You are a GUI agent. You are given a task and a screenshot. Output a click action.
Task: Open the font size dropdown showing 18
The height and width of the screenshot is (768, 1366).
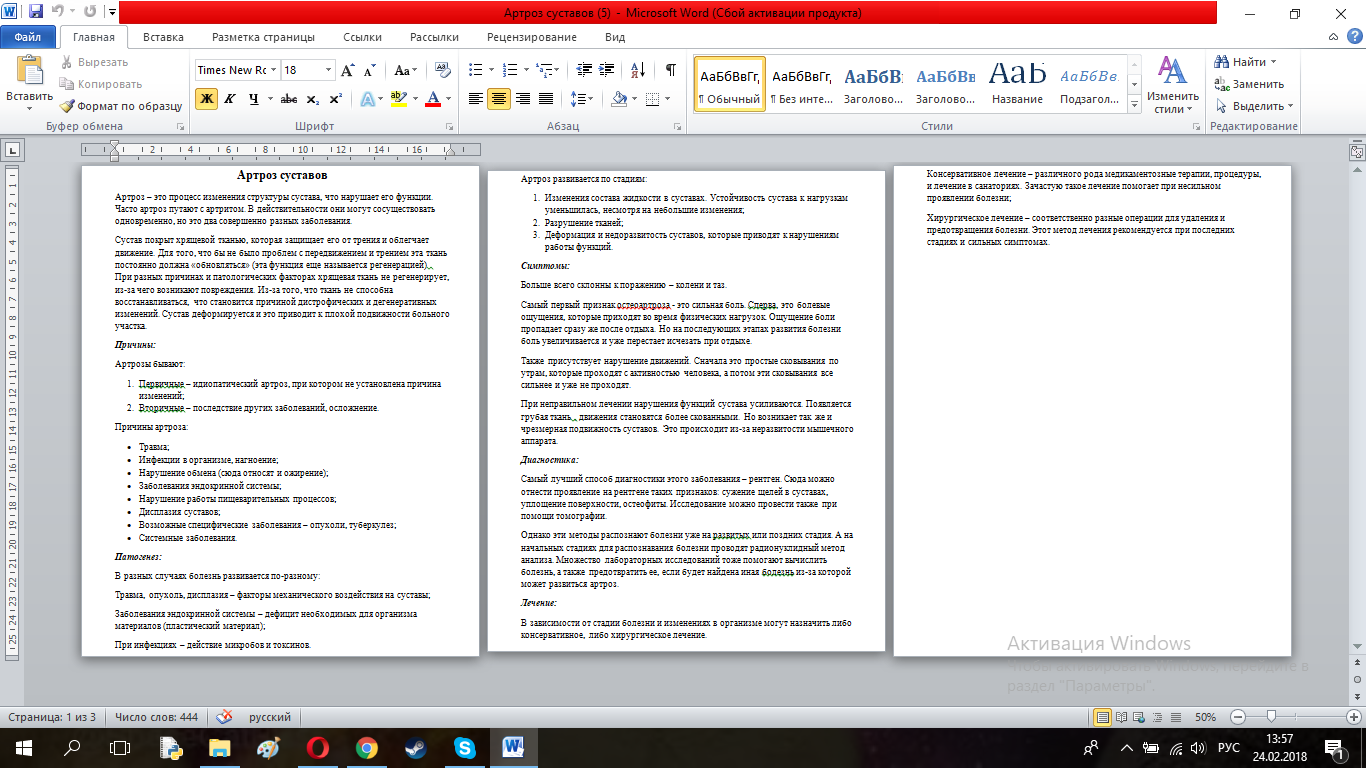click(328, 70)
